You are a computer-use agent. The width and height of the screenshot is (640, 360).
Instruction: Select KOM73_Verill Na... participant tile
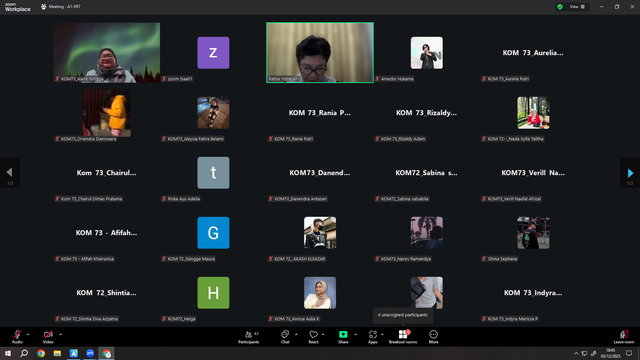click(x=533, y=173)
